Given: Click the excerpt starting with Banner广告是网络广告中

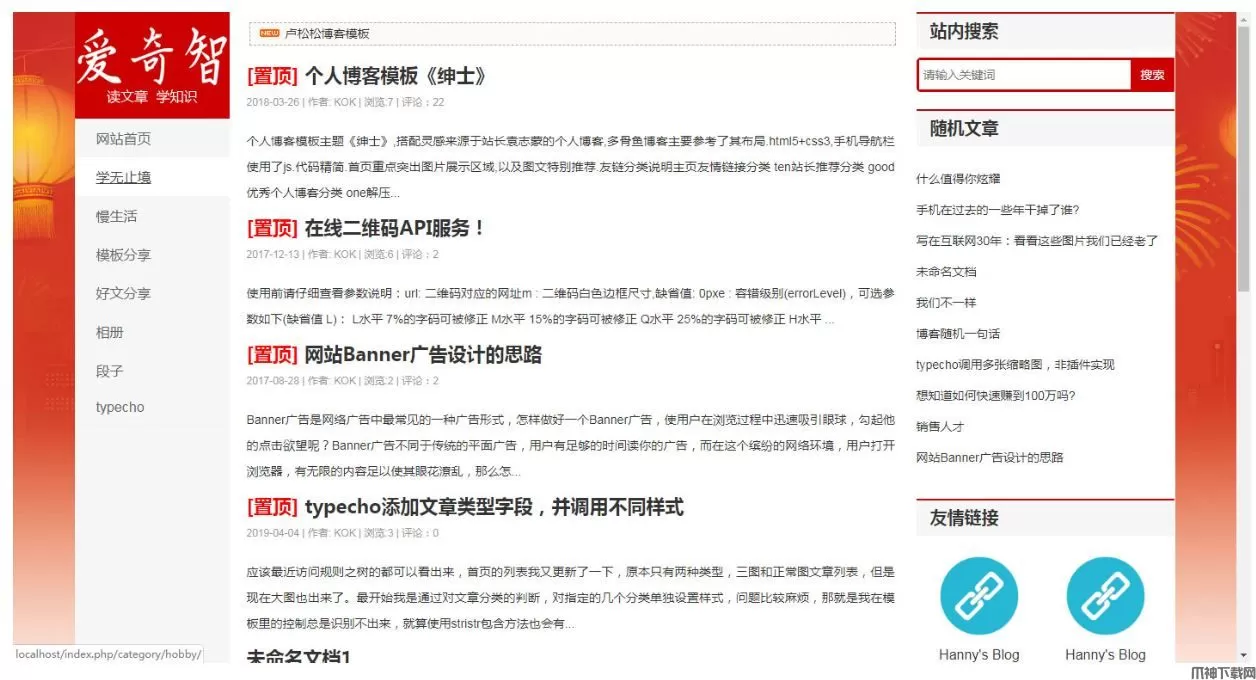Looking at the screenshot, I should [571, 445].
